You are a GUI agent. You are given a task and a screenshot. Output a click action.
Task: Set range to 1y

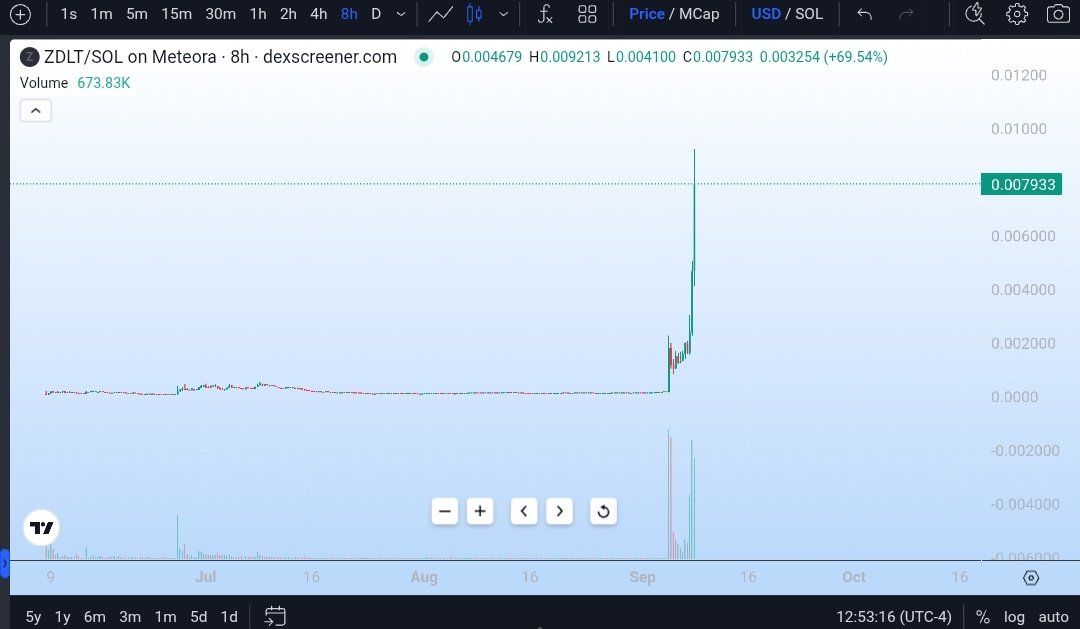[x=63, y=617]
